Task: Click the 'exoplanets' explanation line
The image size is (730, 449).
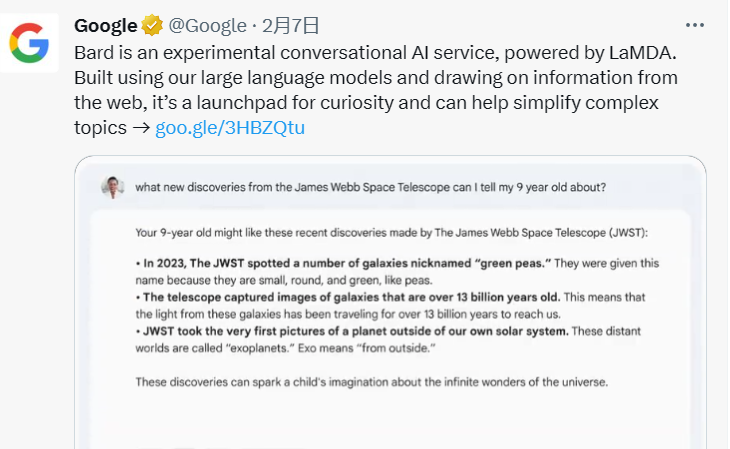Action: (285, 348)
